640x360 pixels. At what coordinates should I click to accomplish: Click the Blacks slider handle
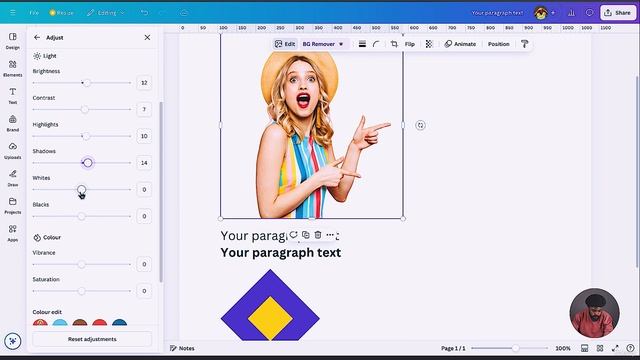(x=82, y=216)
